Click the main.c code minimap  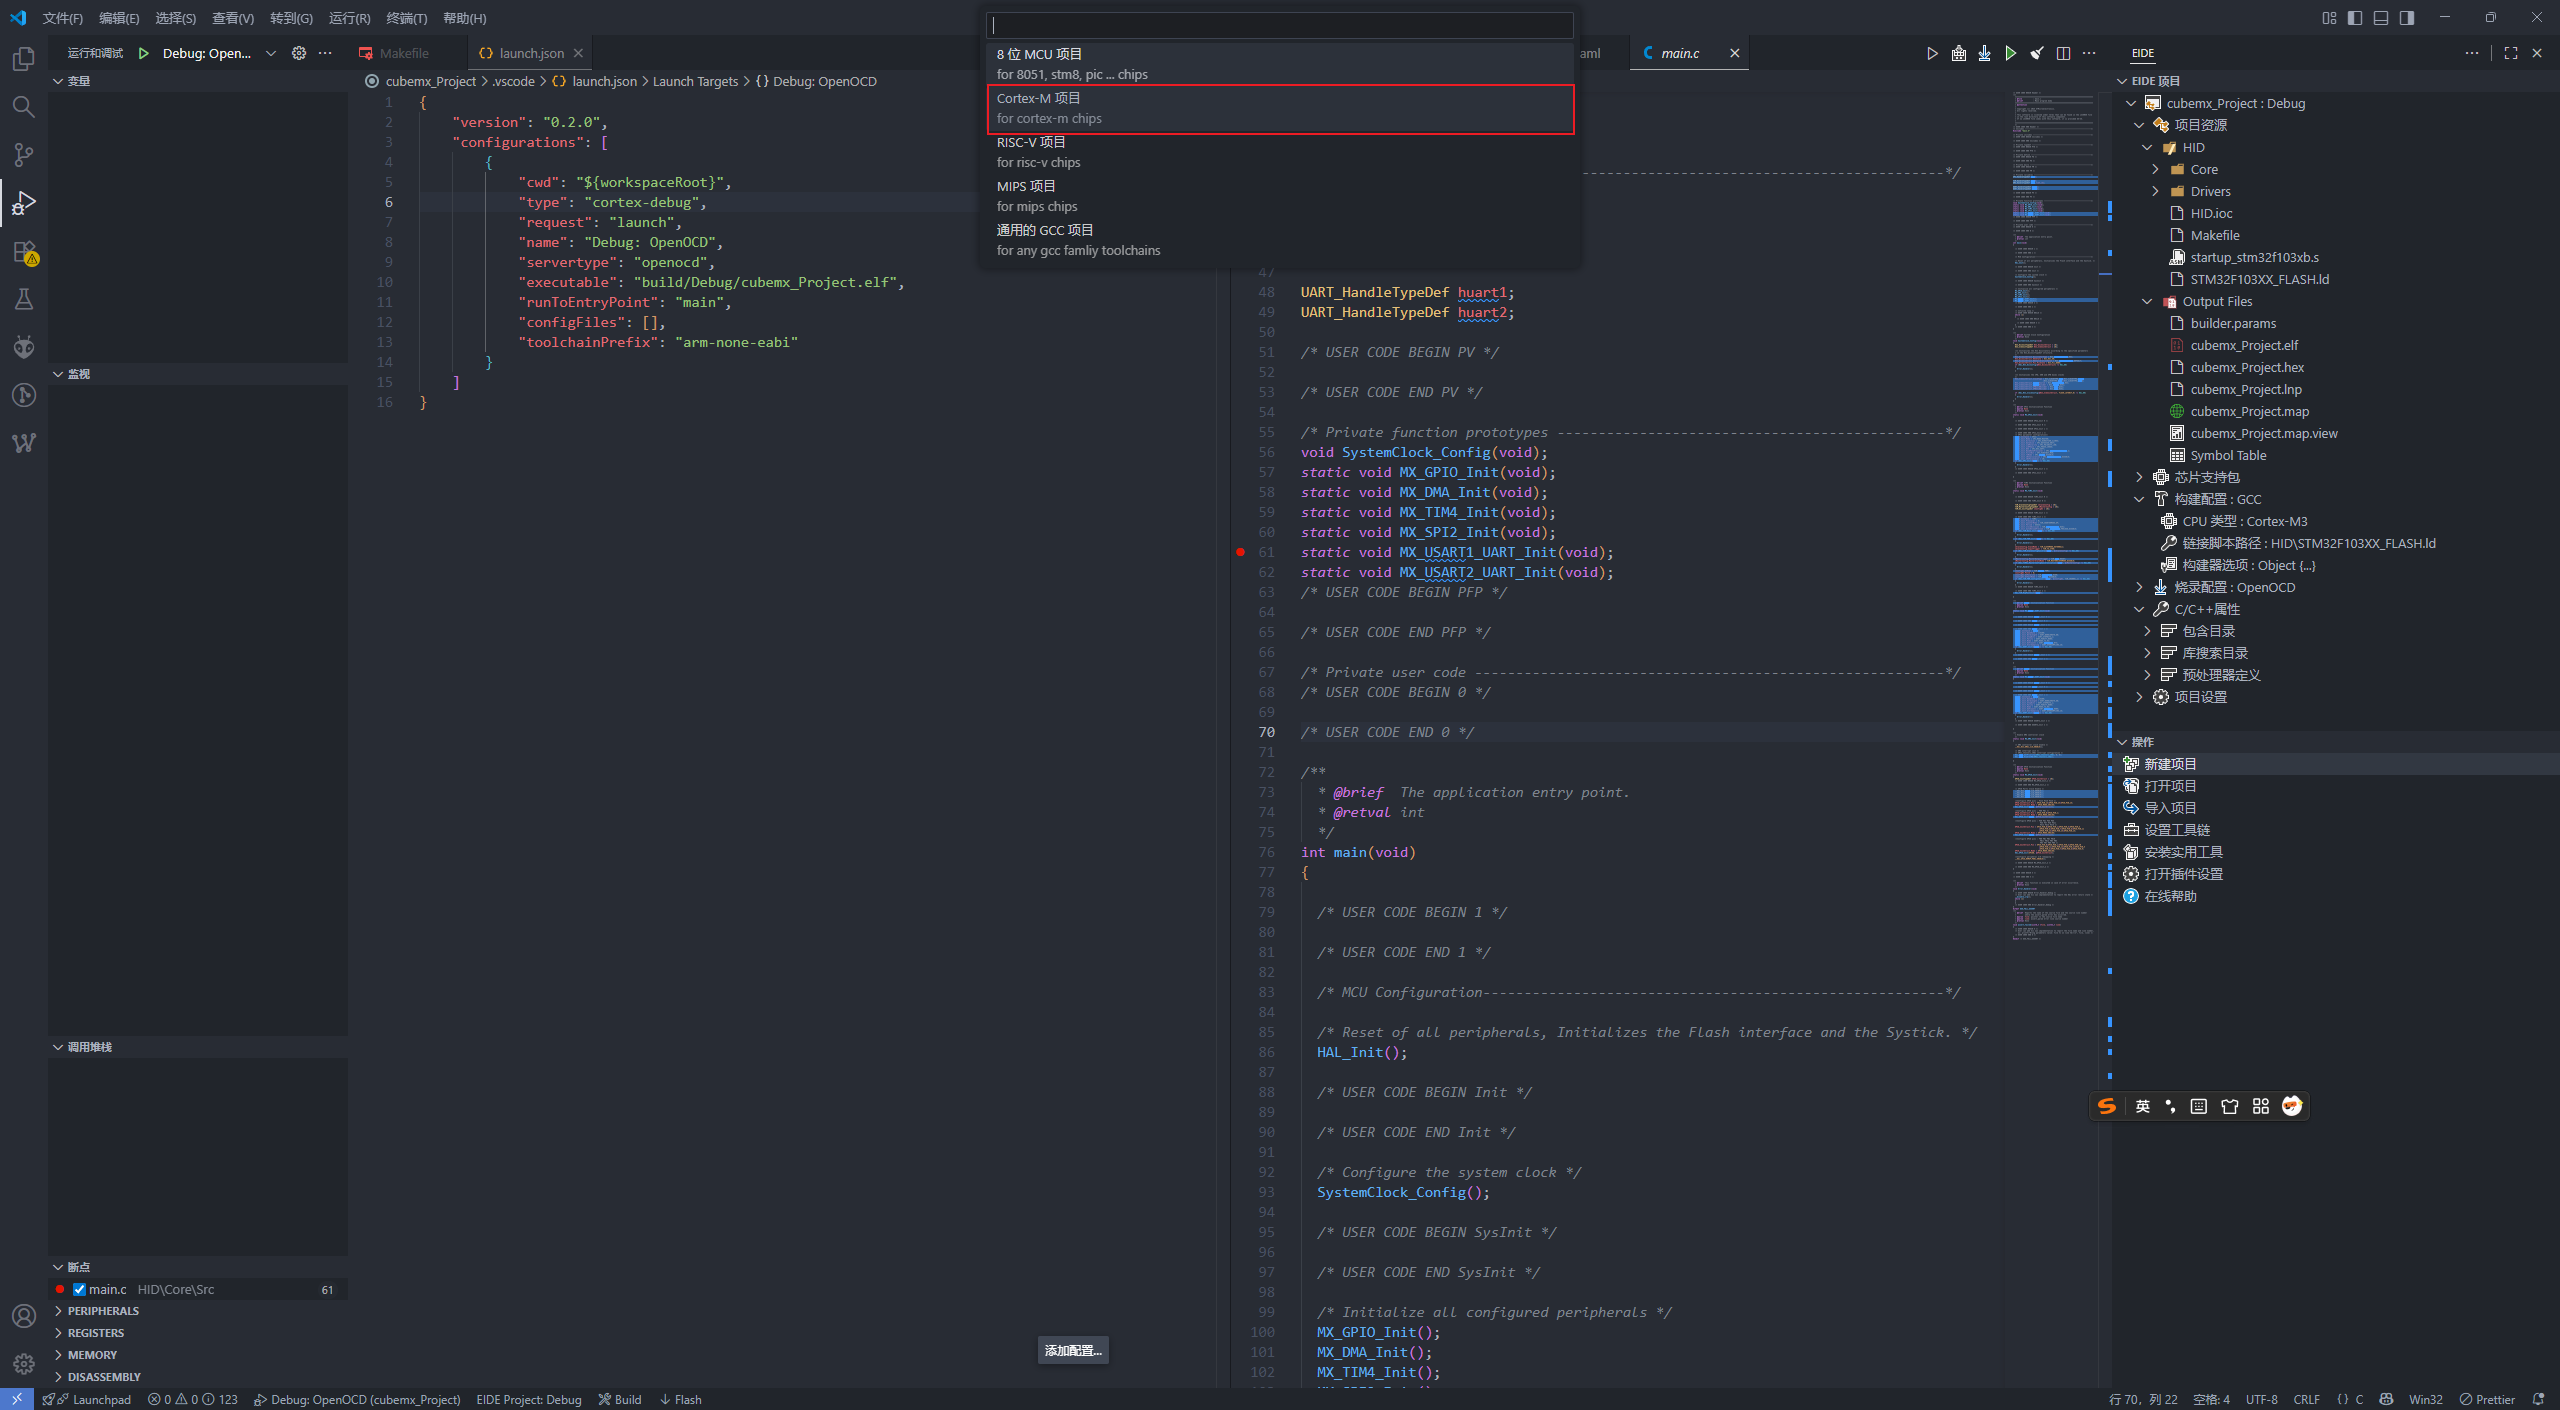tap(2055, 500)
